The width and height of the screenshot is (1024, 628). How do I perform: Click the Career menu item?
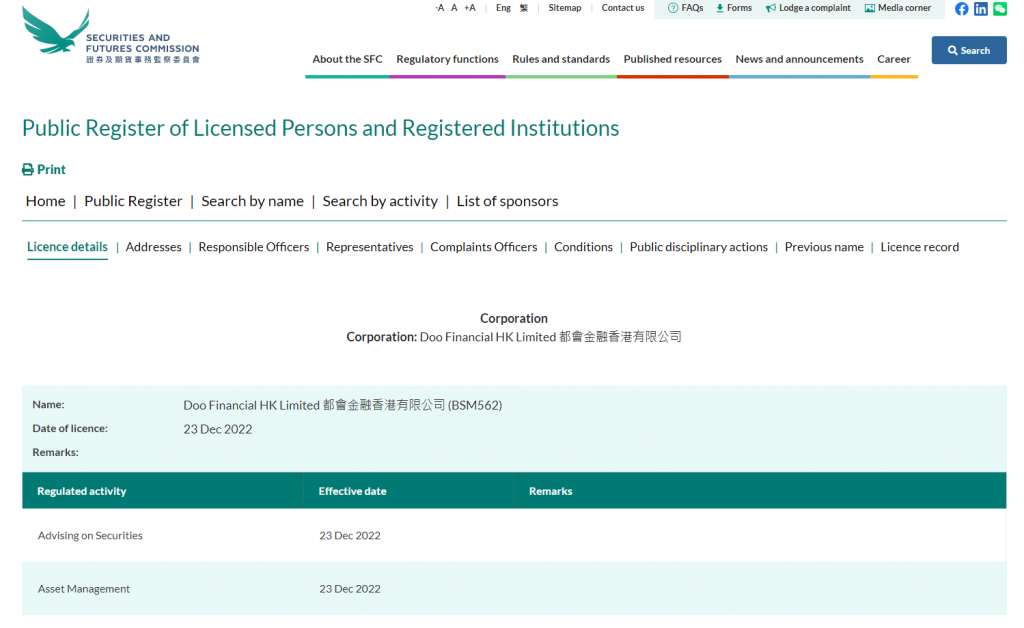[893, 59]
